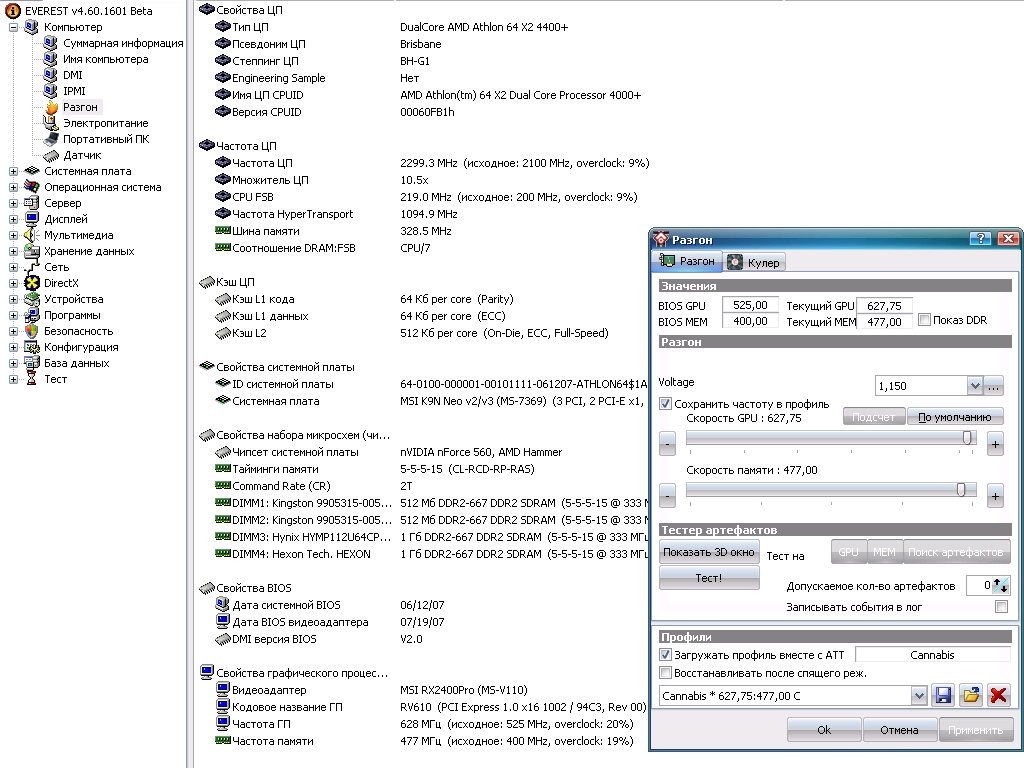Select the Устройства devices icon
1024x768 pixels.
31,299
